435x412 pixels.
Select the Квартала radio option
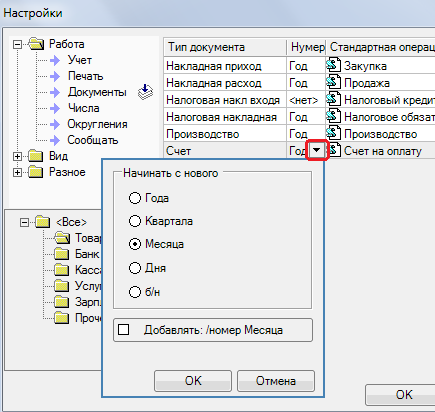135,221
